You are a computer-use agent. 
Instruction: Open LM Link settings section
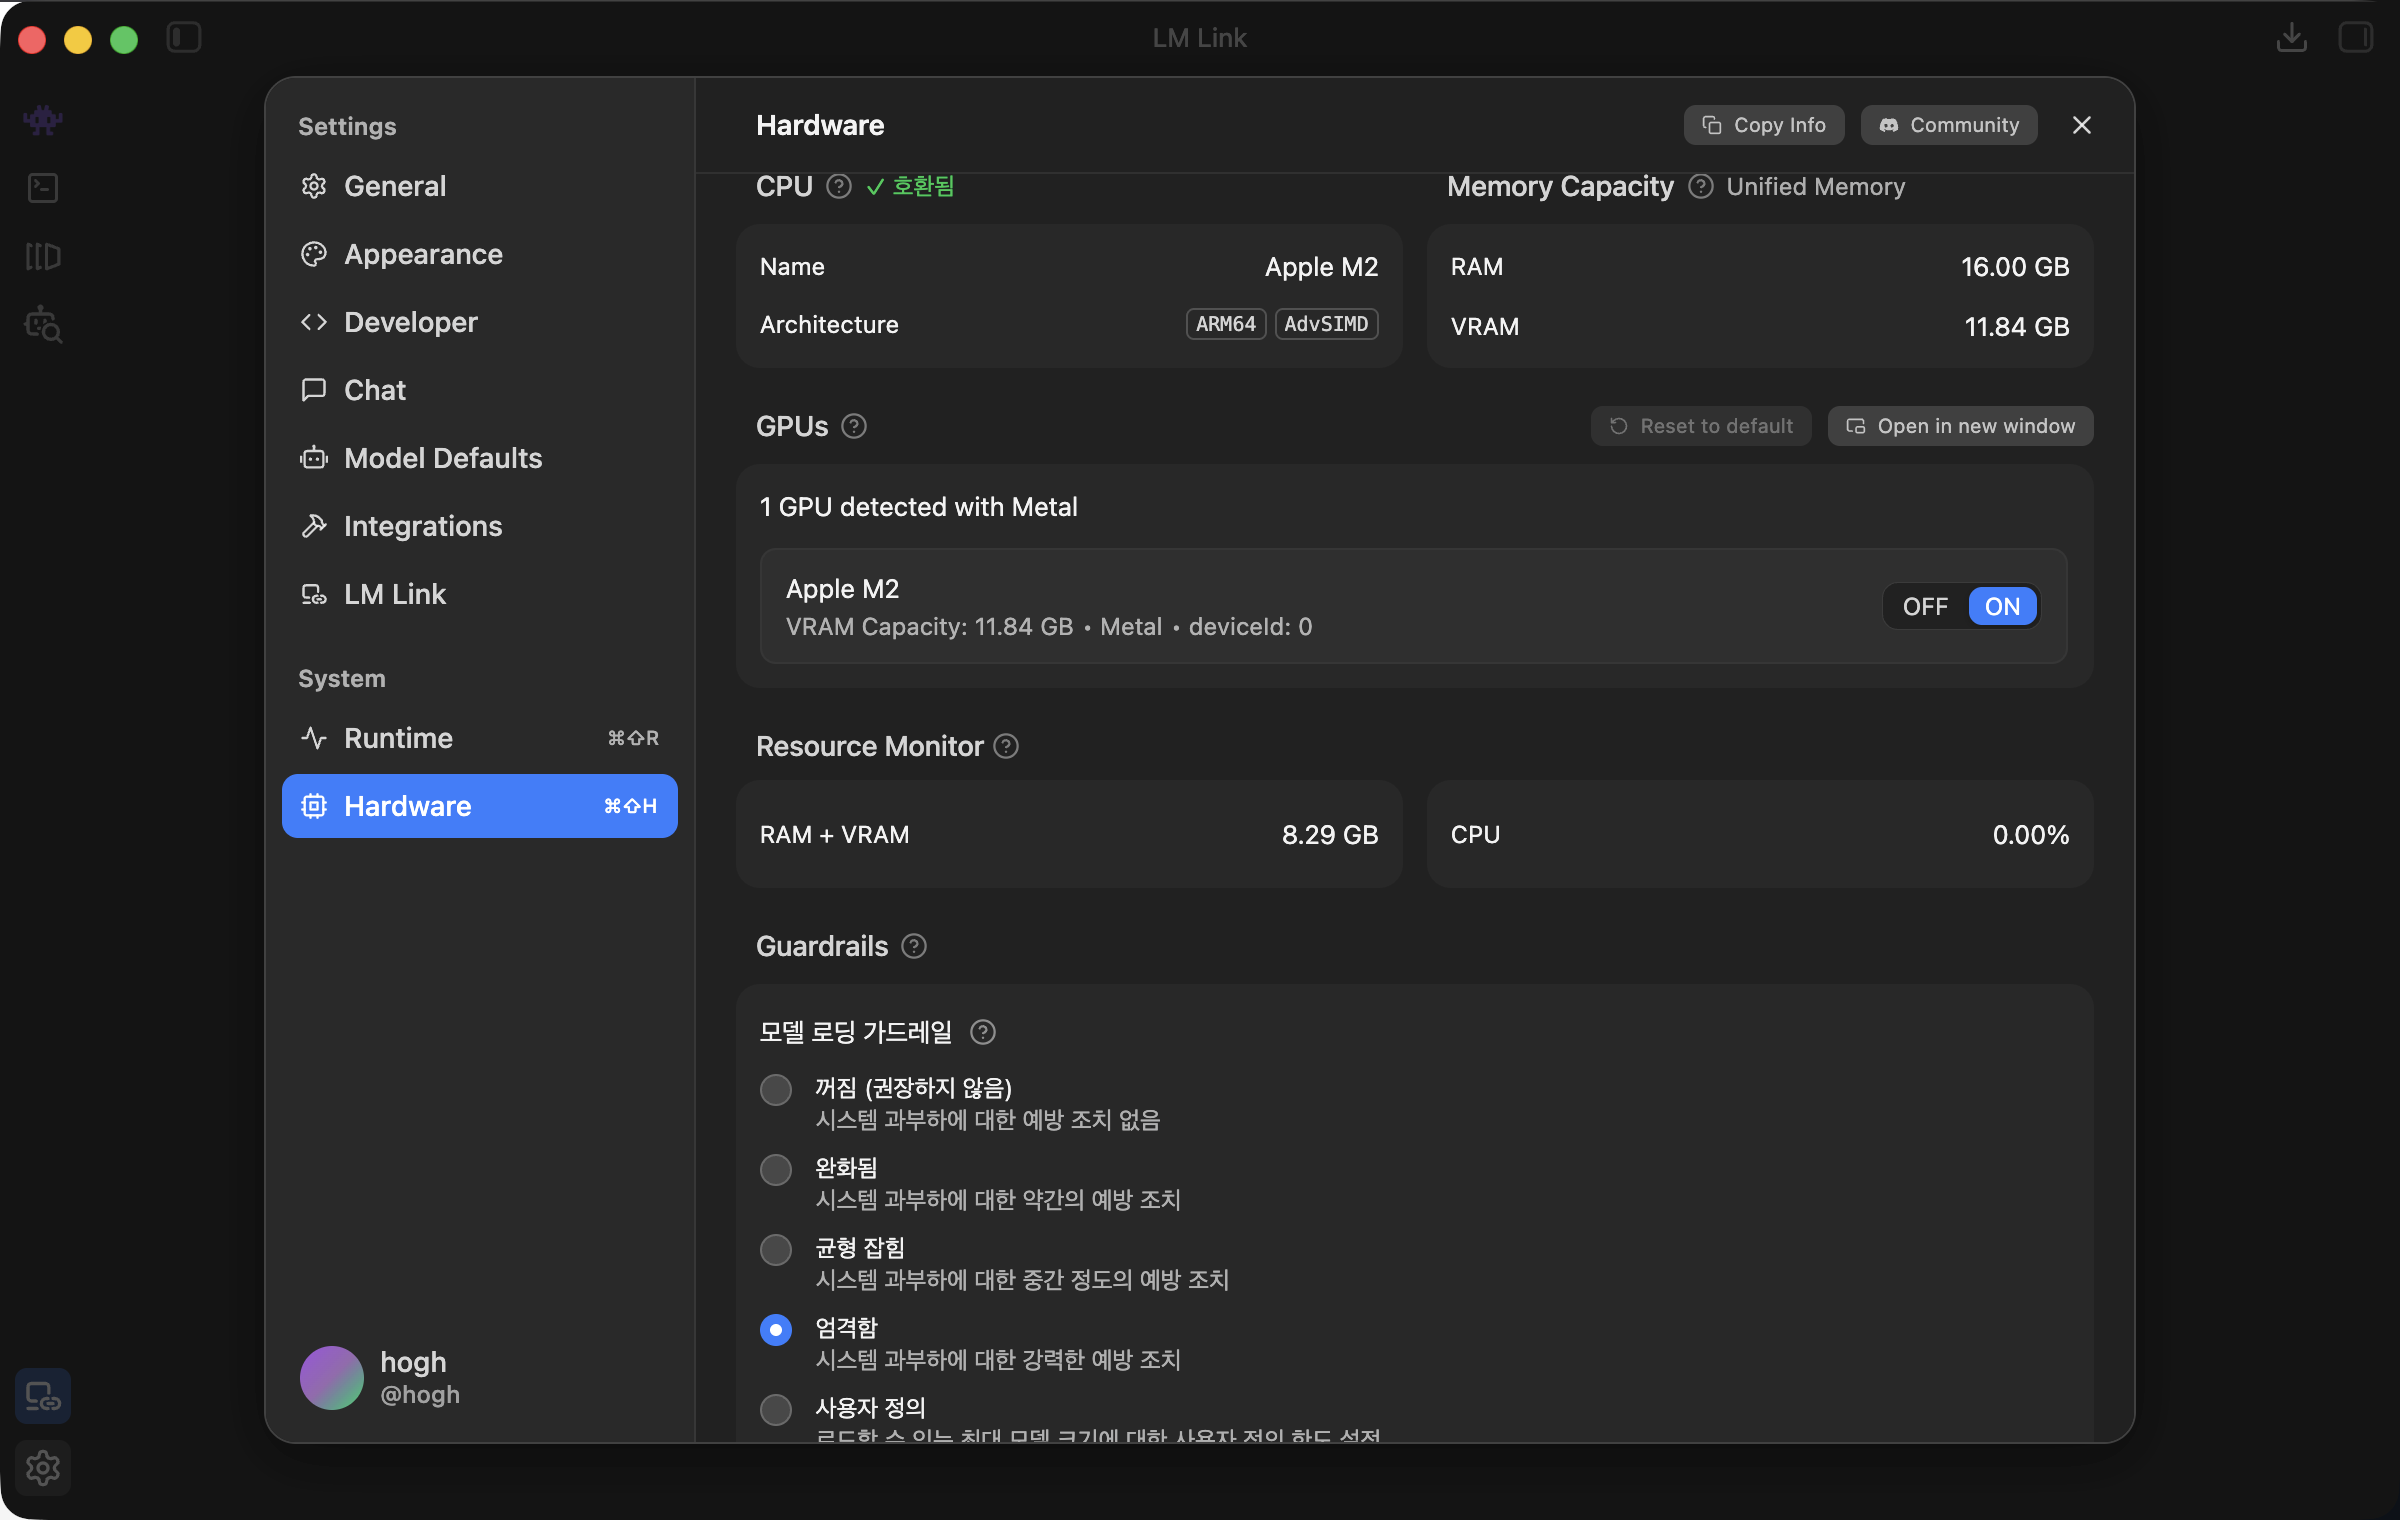pos(480,594)
